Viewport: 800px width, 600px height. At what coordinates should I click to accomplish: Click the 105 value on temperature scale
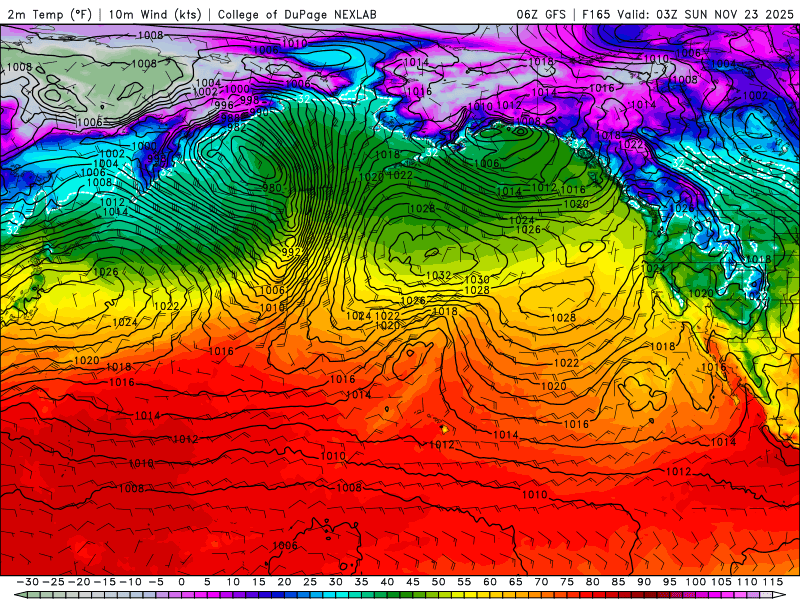coord(721,582)
